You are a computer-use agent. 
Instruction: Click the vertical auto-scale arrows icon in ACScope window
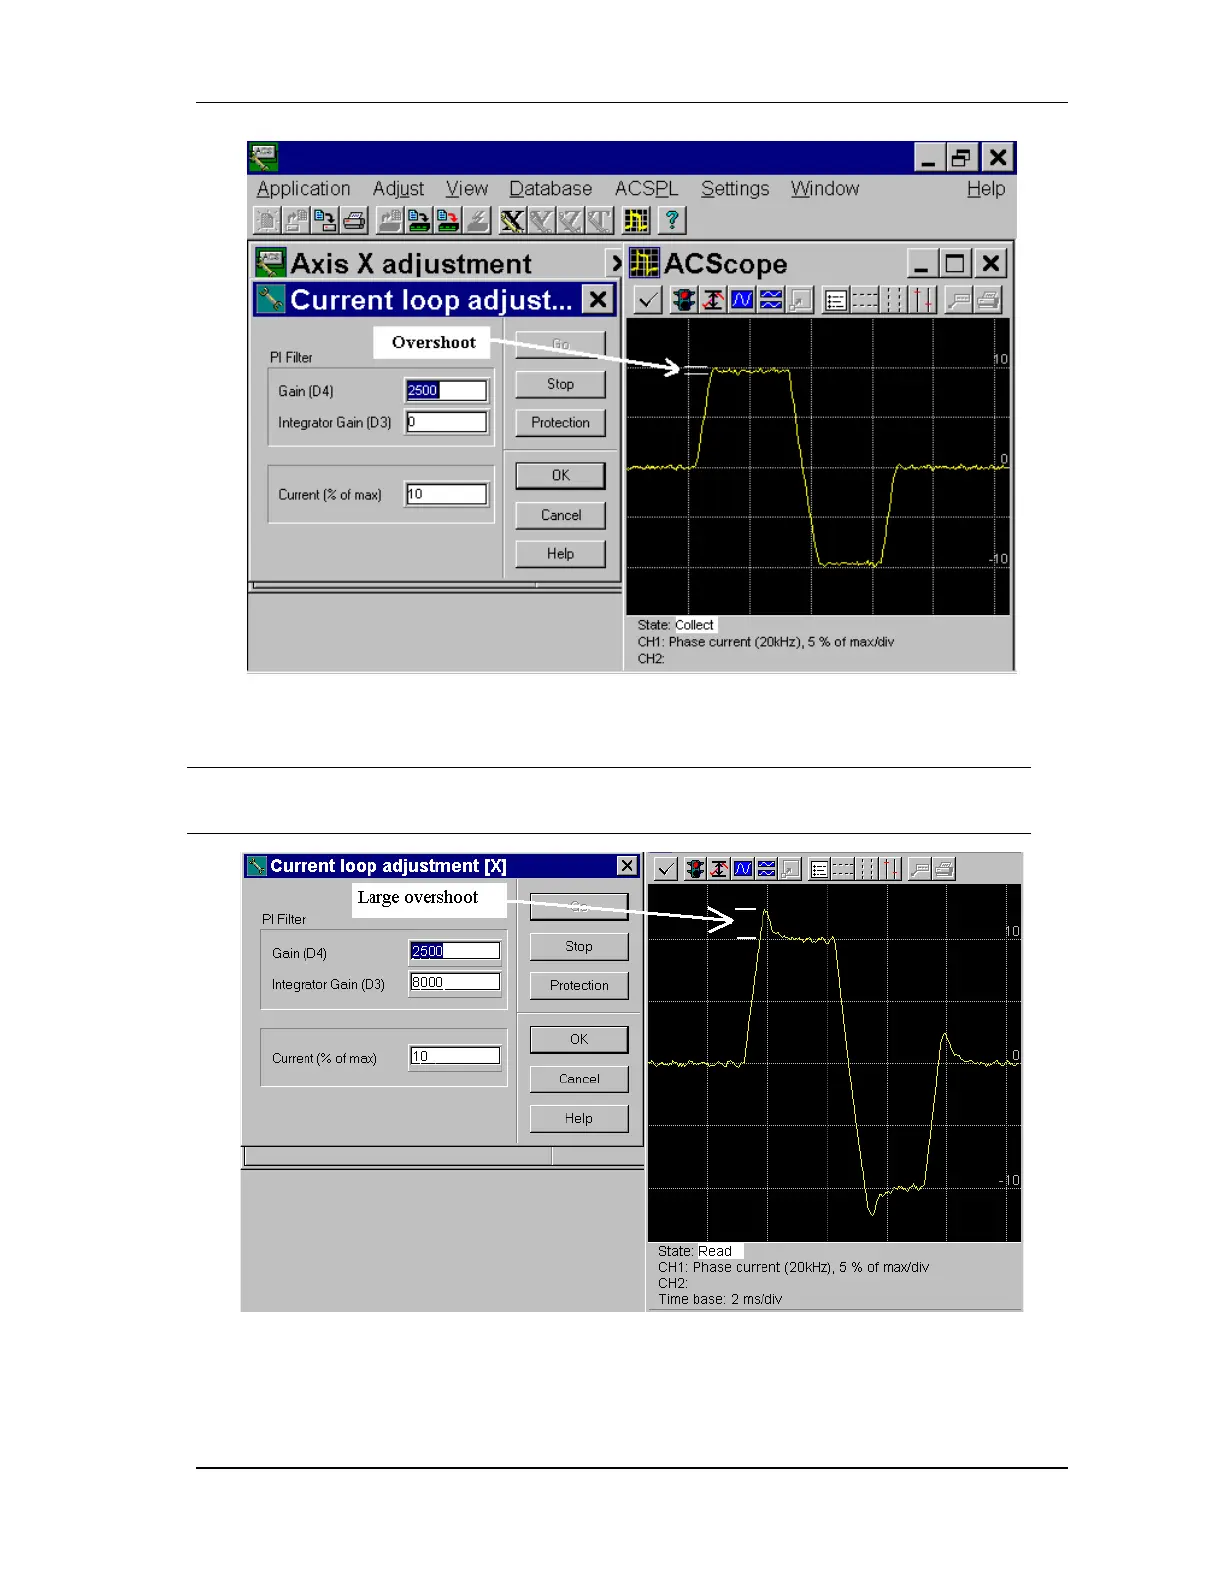pyautogui.click(x=713, y=299)
